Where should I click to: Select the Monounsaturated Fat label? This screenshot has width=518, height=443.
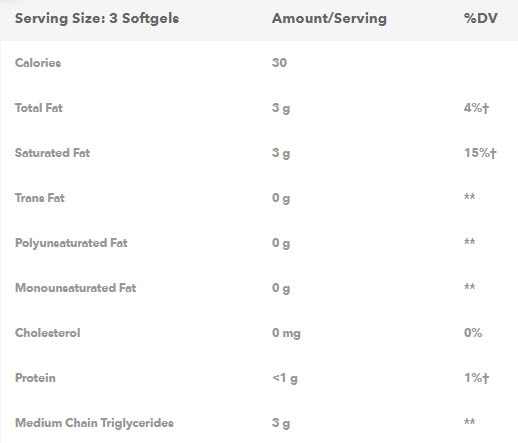tap(76, 288)
